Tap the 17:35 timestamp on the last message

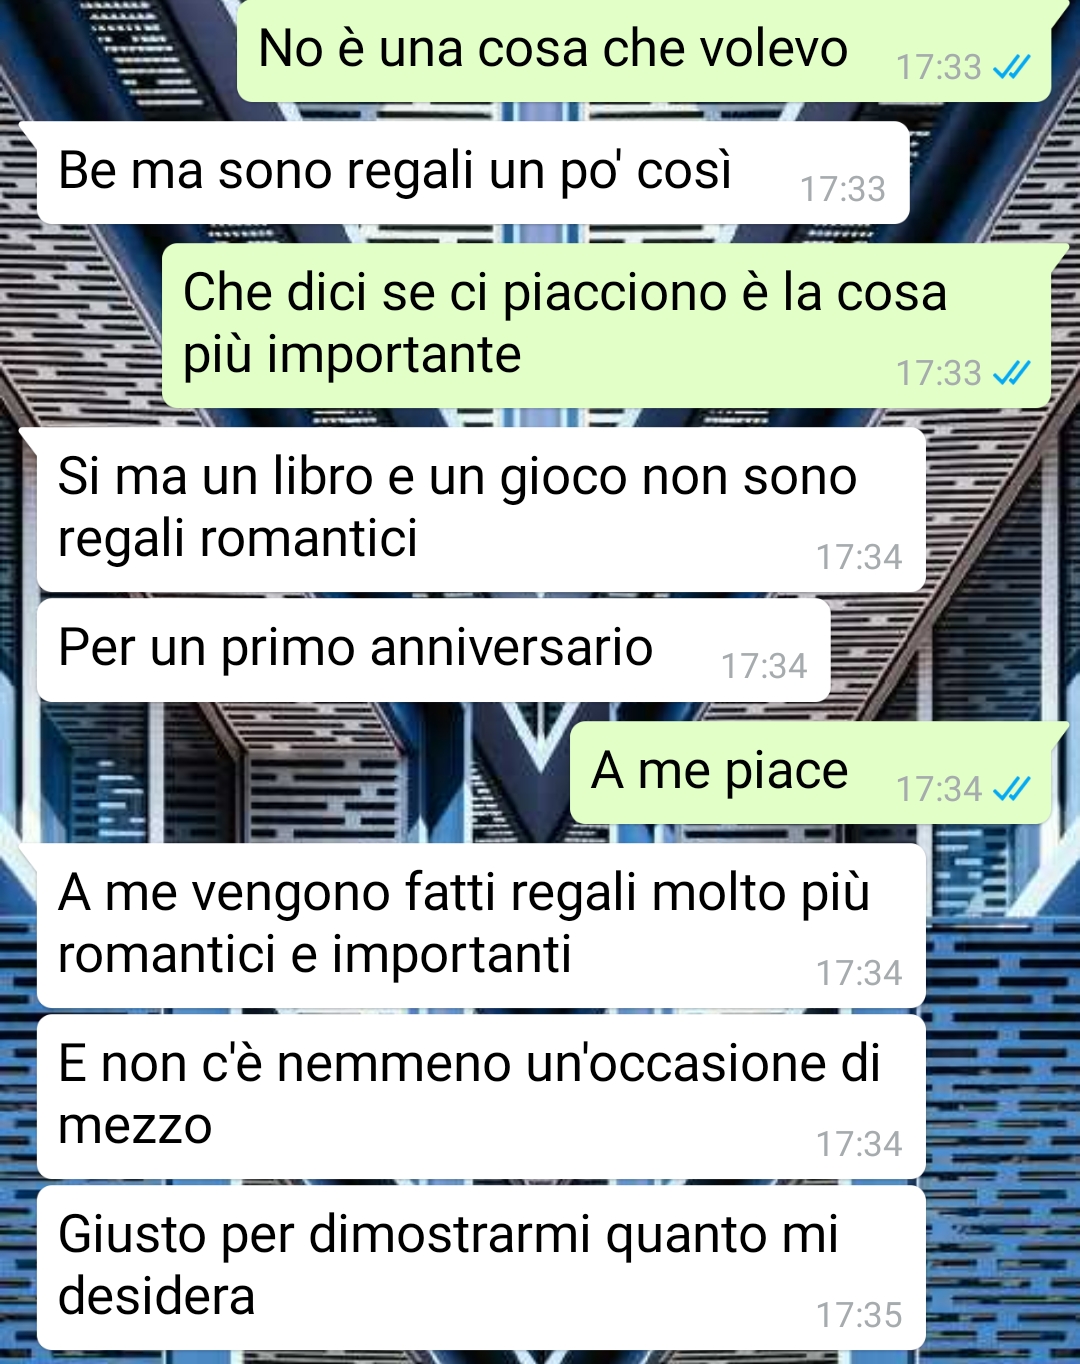click(x=859, y=1315)
